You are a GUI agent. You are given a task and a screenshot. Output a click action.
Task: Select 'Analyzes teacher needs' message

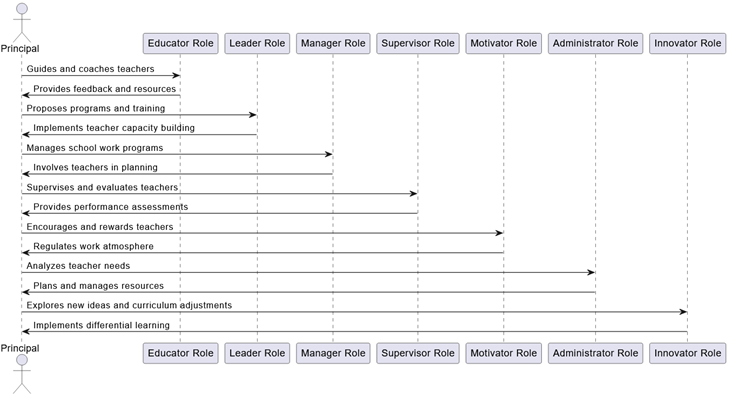(x=78, y=266)
